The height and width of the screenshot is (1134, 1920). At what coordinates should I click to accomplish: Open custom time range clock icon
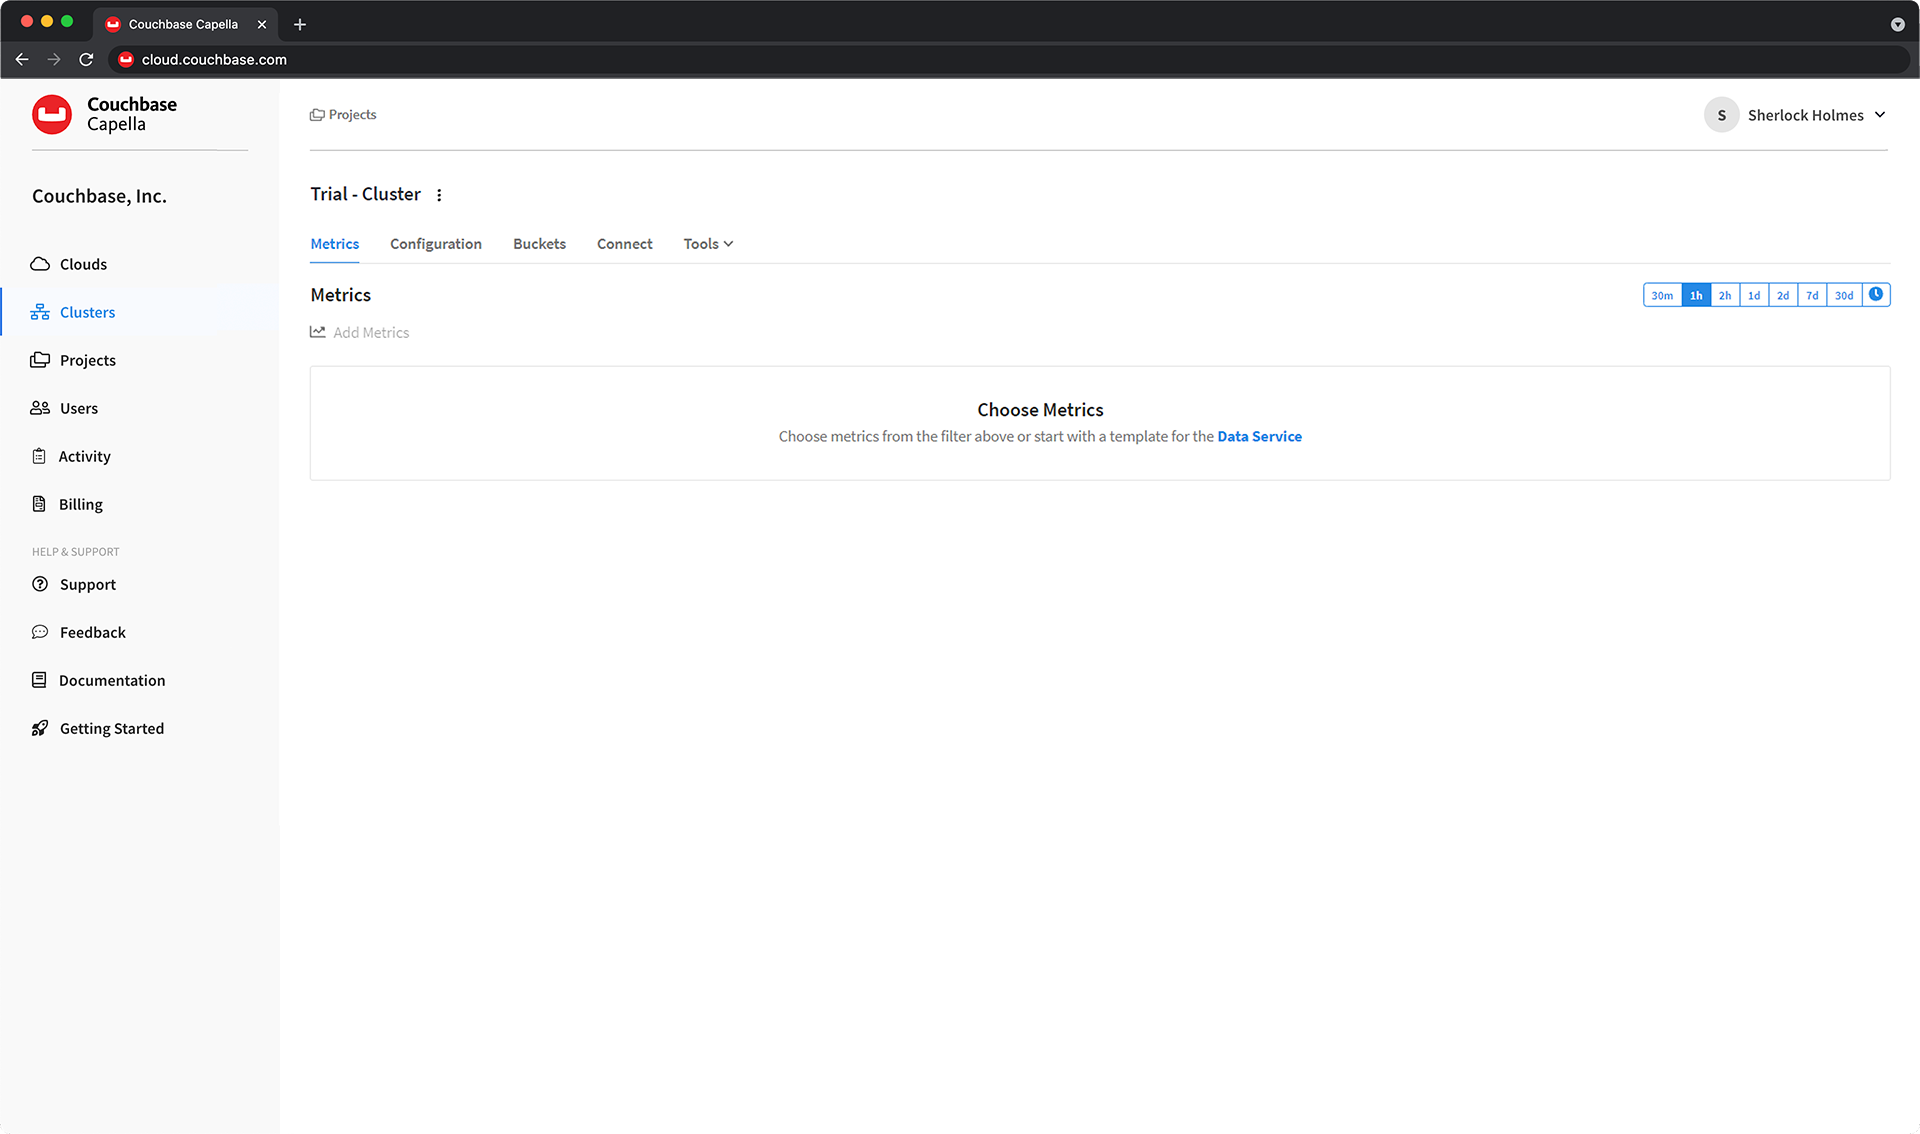click(1876, 295)
